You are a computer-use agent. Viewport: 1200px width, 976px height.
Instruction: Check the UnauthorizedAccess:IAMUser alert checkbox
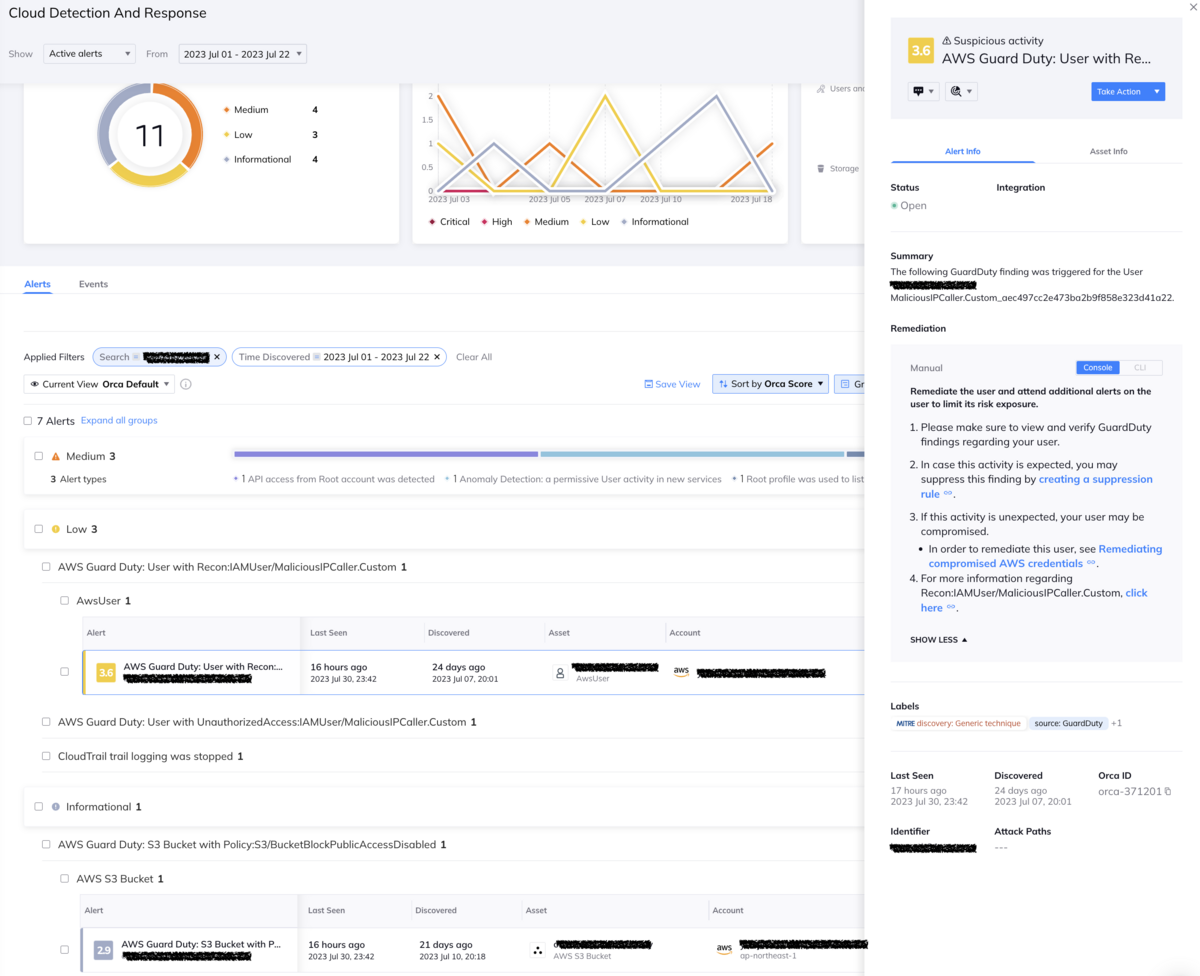(46, 722)
